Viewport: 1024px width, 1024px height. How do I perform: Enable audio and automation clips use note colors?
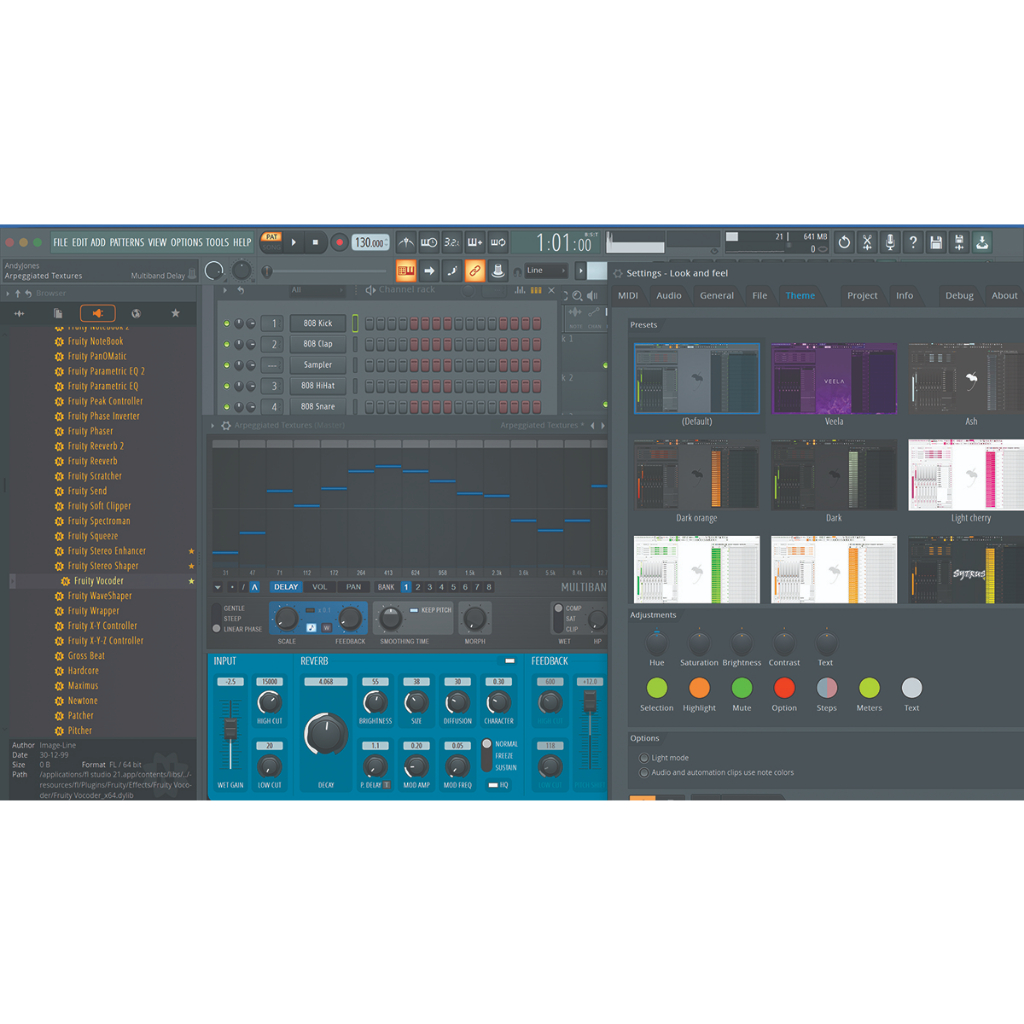(x=643, y=771)
